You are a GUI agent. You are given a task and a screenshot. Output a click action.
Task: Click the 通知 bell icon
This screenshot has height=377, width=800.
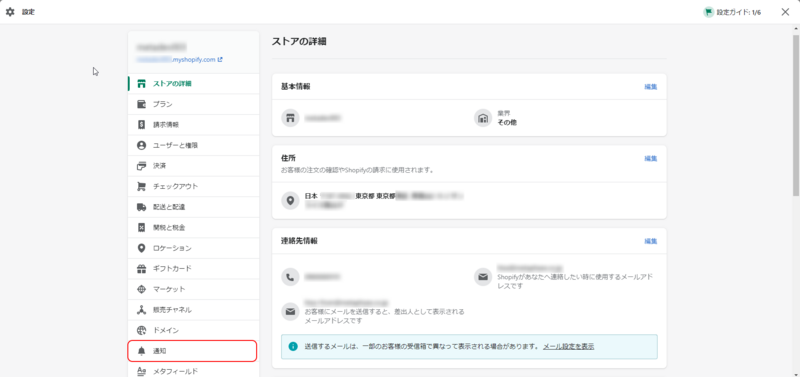pyautogui.click(x=142, y=351)
